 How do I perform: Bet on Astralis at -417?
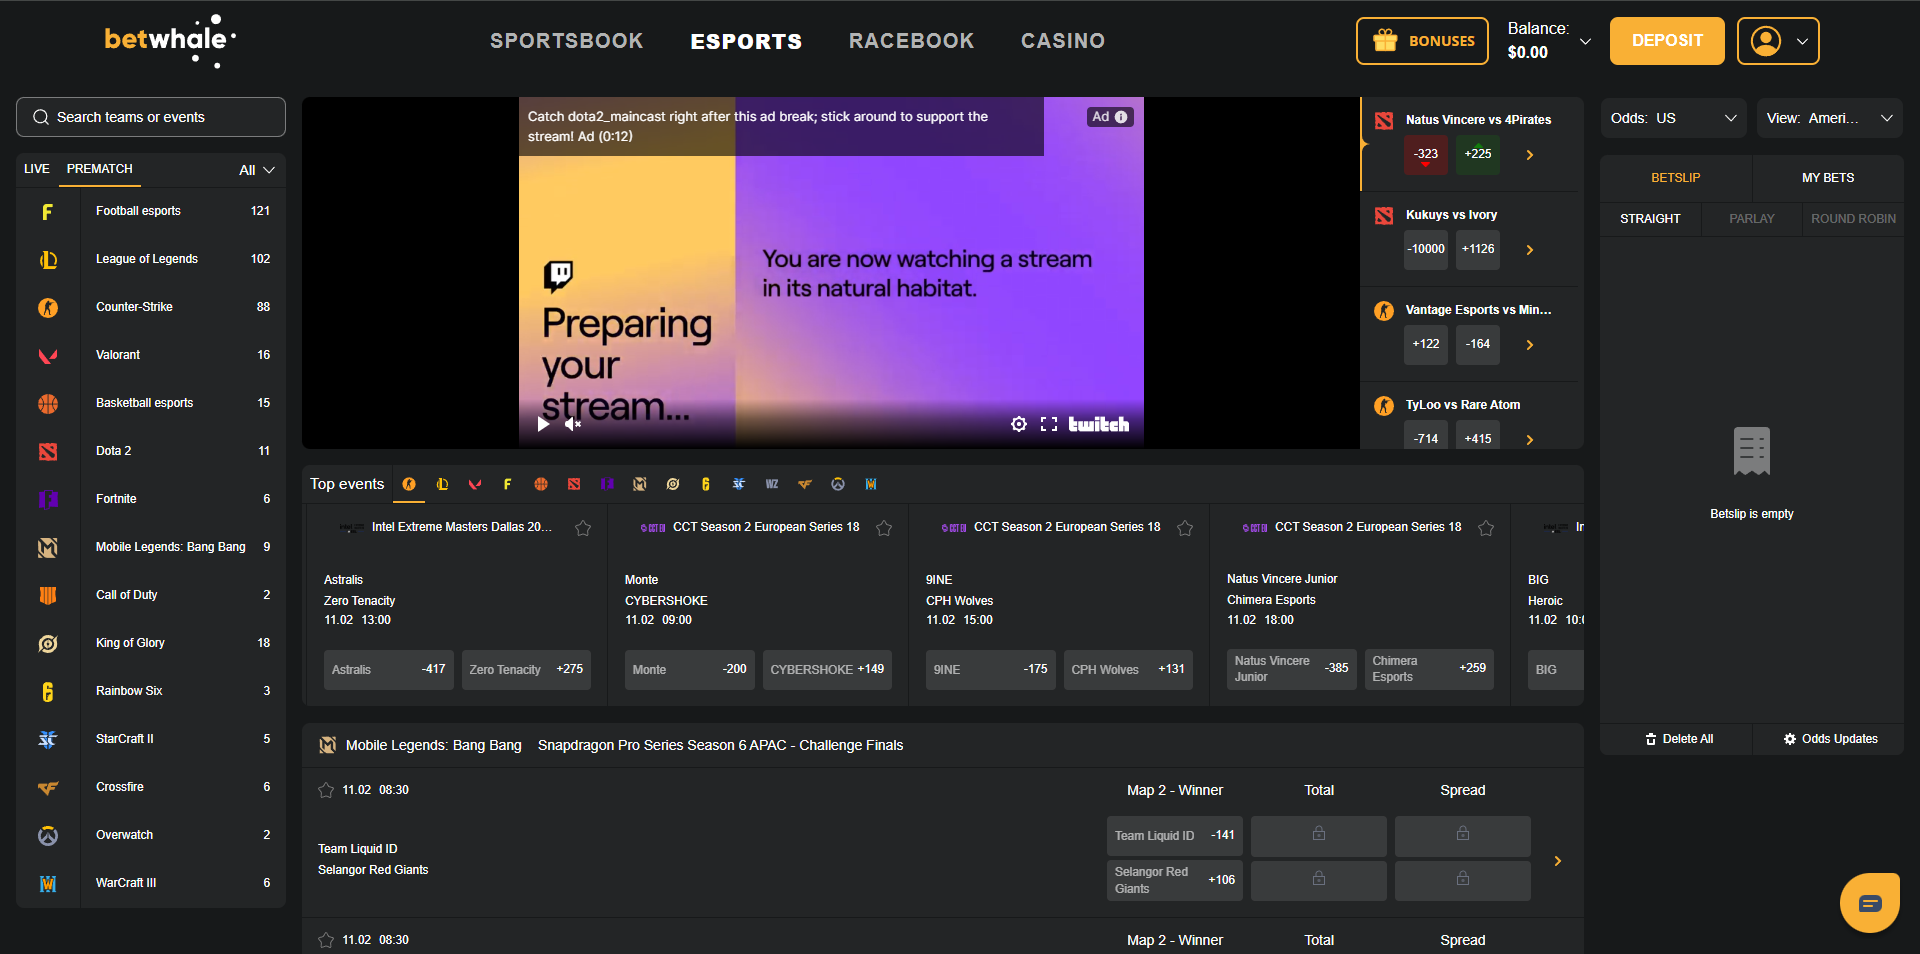pyautogui.click(x=388, y=669)
